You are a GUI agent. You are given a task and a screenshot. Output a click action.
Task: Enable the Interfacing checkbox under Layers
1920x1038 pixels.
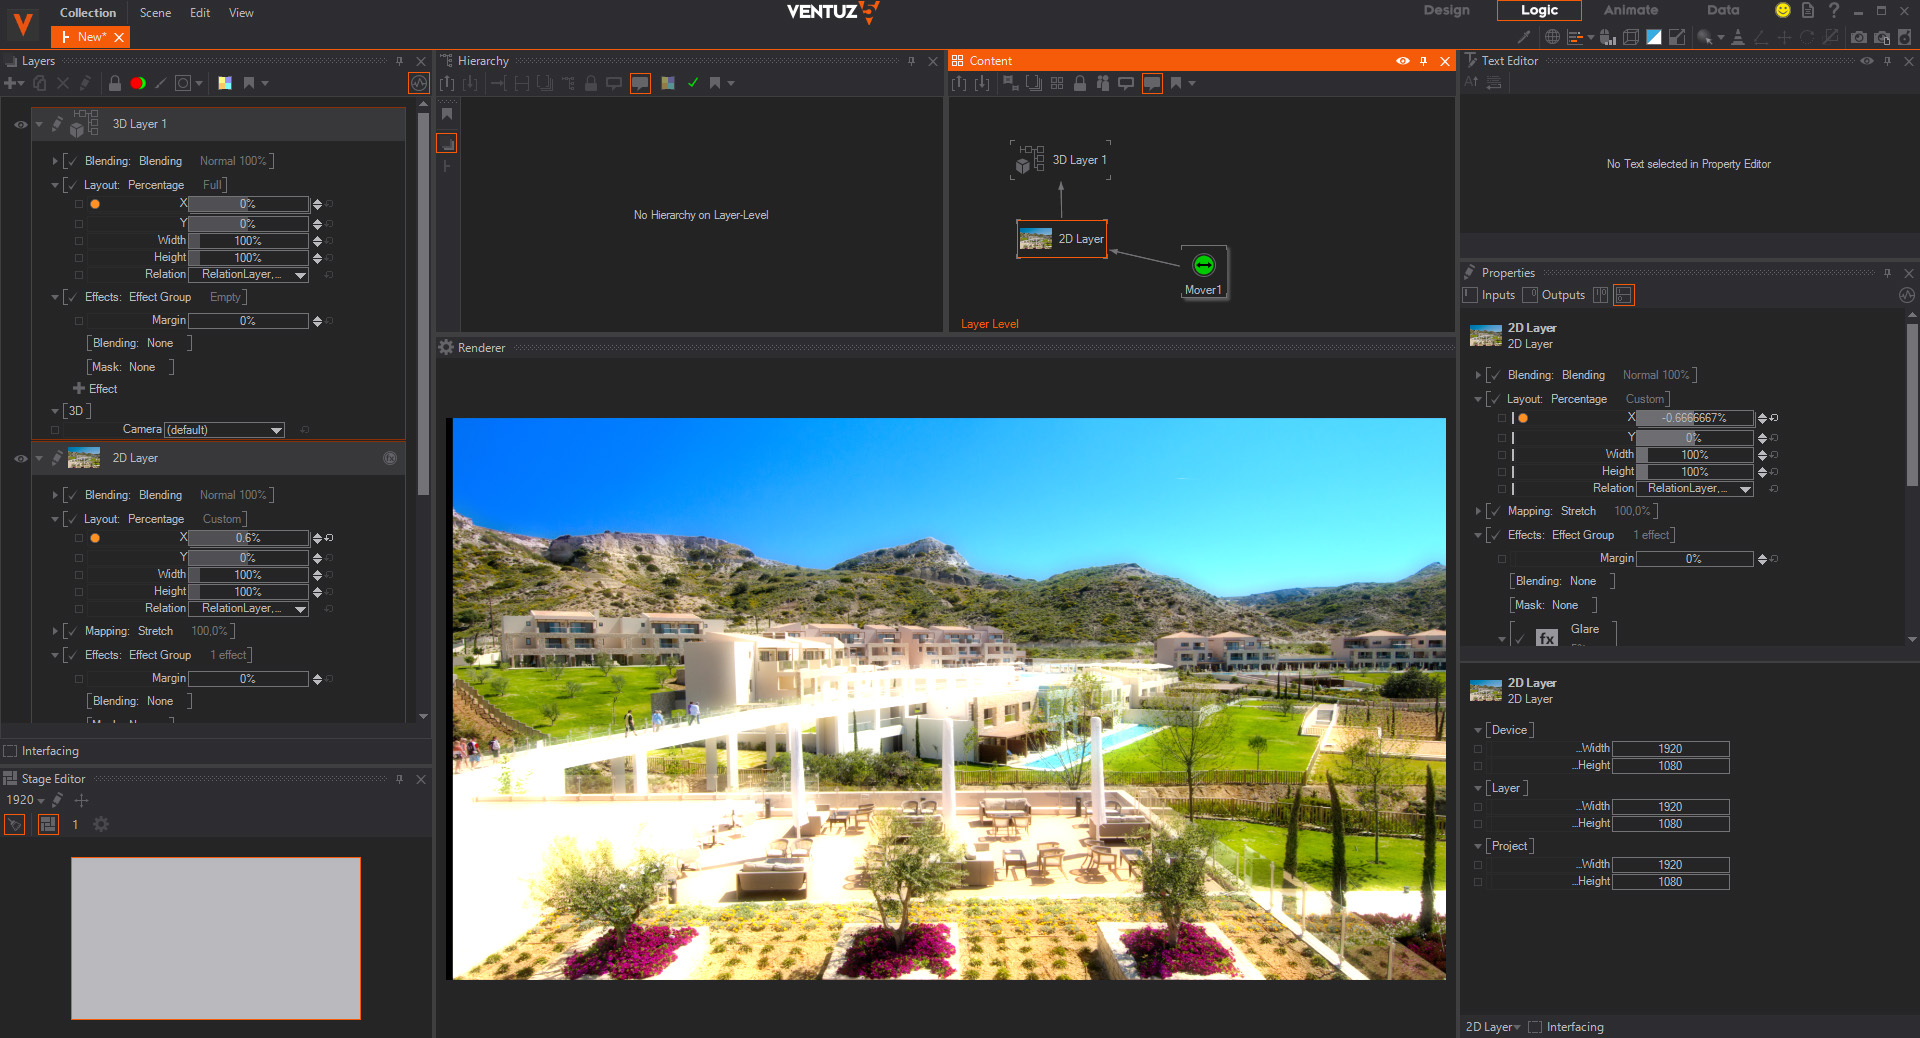click(x=11, y=751)
